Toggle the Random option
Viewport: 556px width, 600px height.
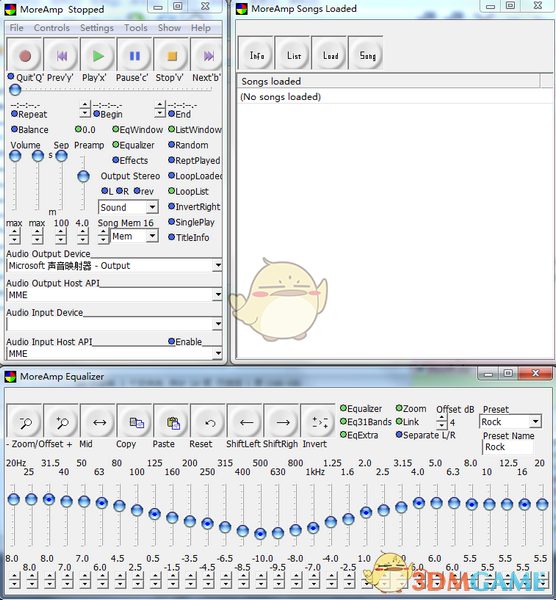[x=189, y=145]
